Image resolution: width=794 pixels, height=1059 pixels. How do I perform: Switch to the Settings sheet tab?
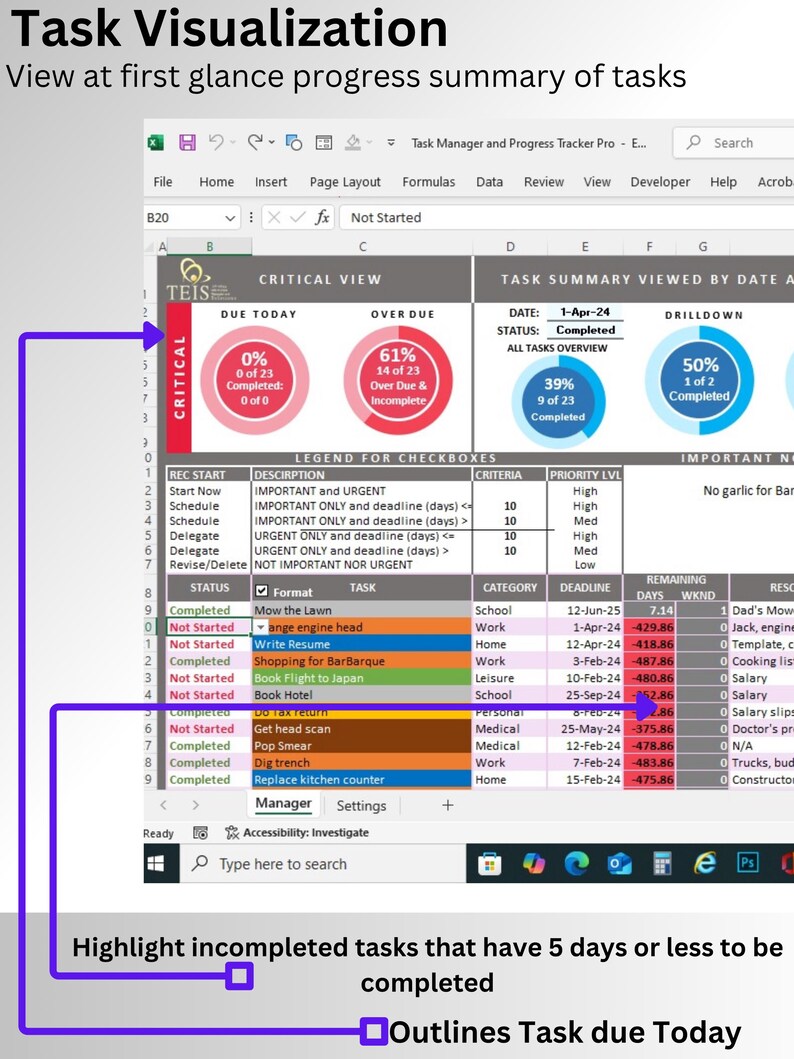point(361,806)
